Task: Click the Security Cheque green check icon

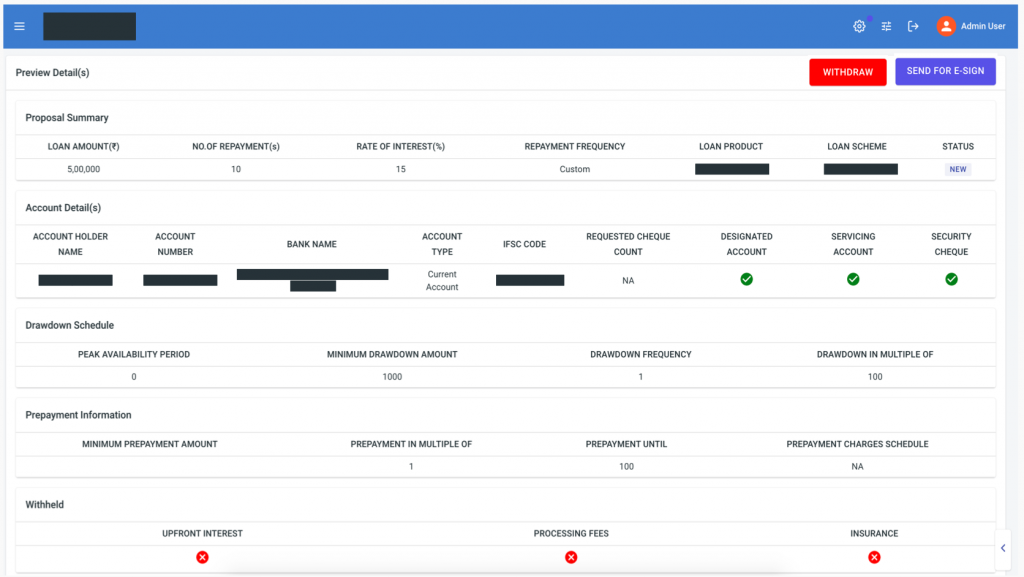Action: click(x=951, y=280)
